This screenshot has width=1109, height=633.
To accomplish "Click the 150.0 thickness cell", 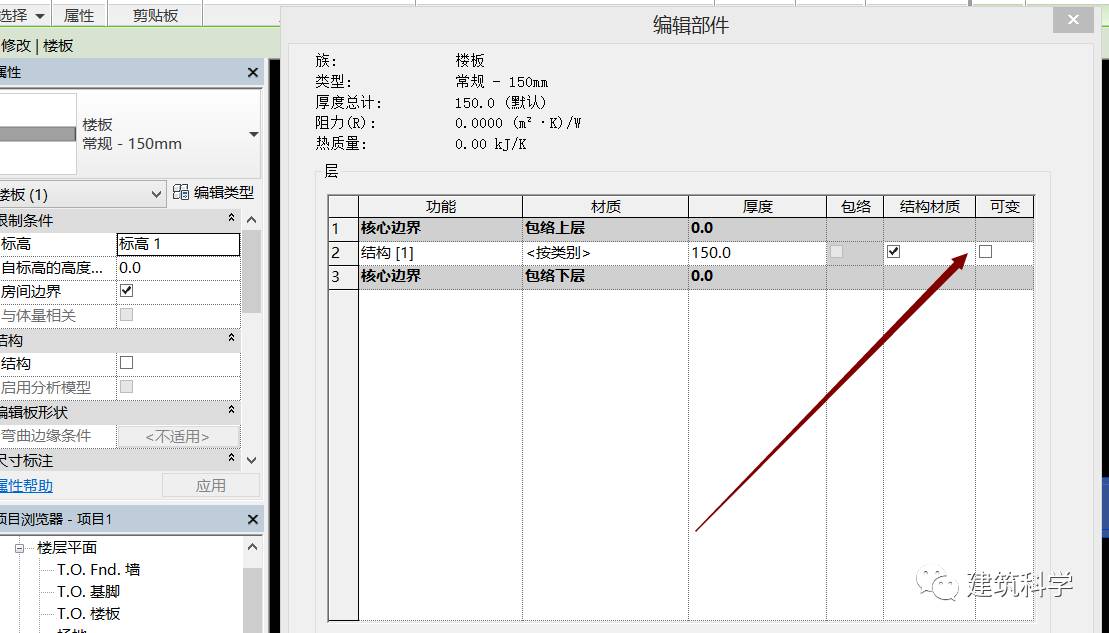I will click(x=757, y=252).
